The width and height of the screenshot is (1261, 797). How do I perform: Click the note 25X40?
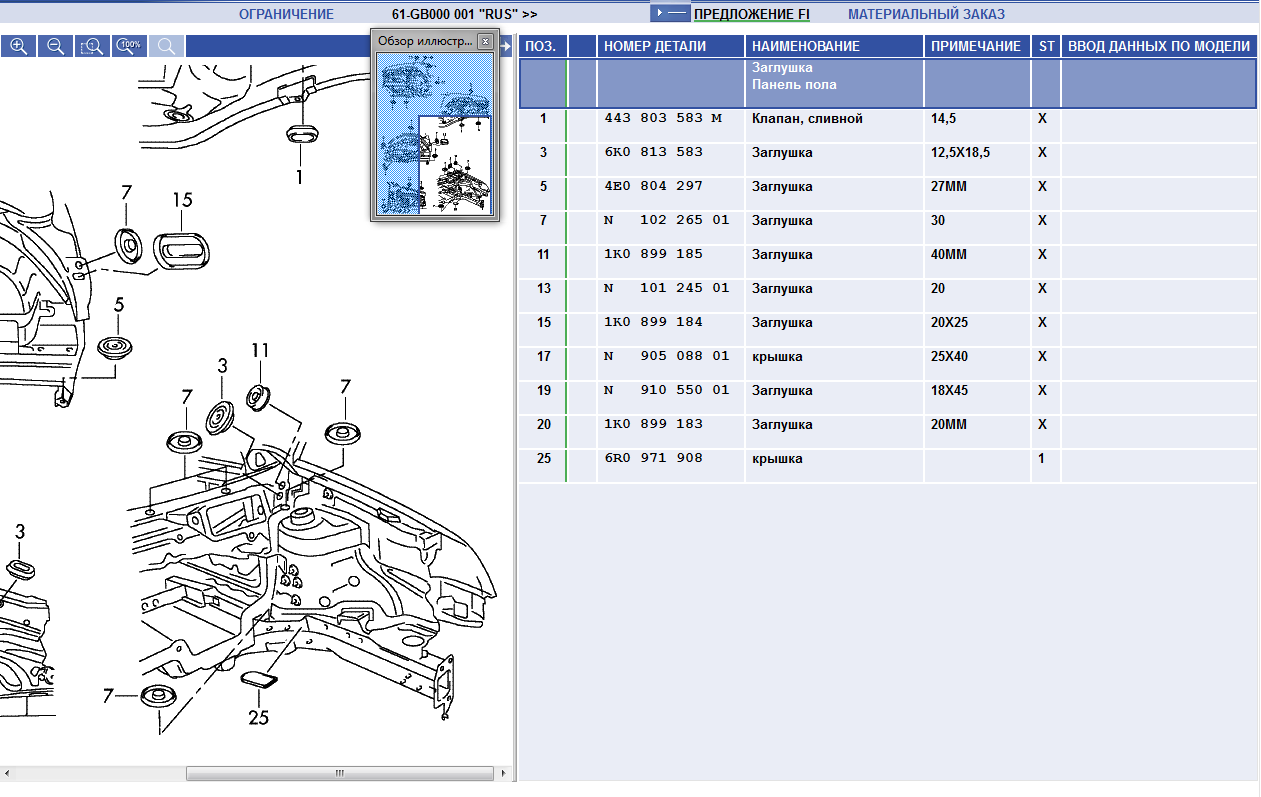coord(950,356)
